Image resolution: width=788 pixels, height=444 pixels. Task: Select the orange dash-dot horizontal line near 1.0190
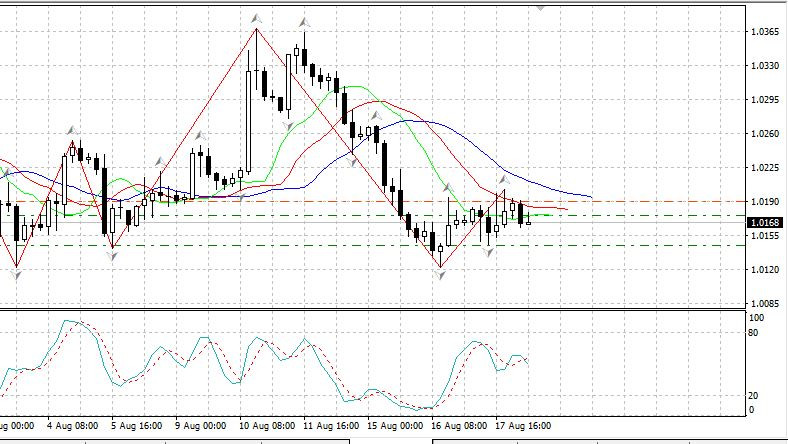[650, 201]
